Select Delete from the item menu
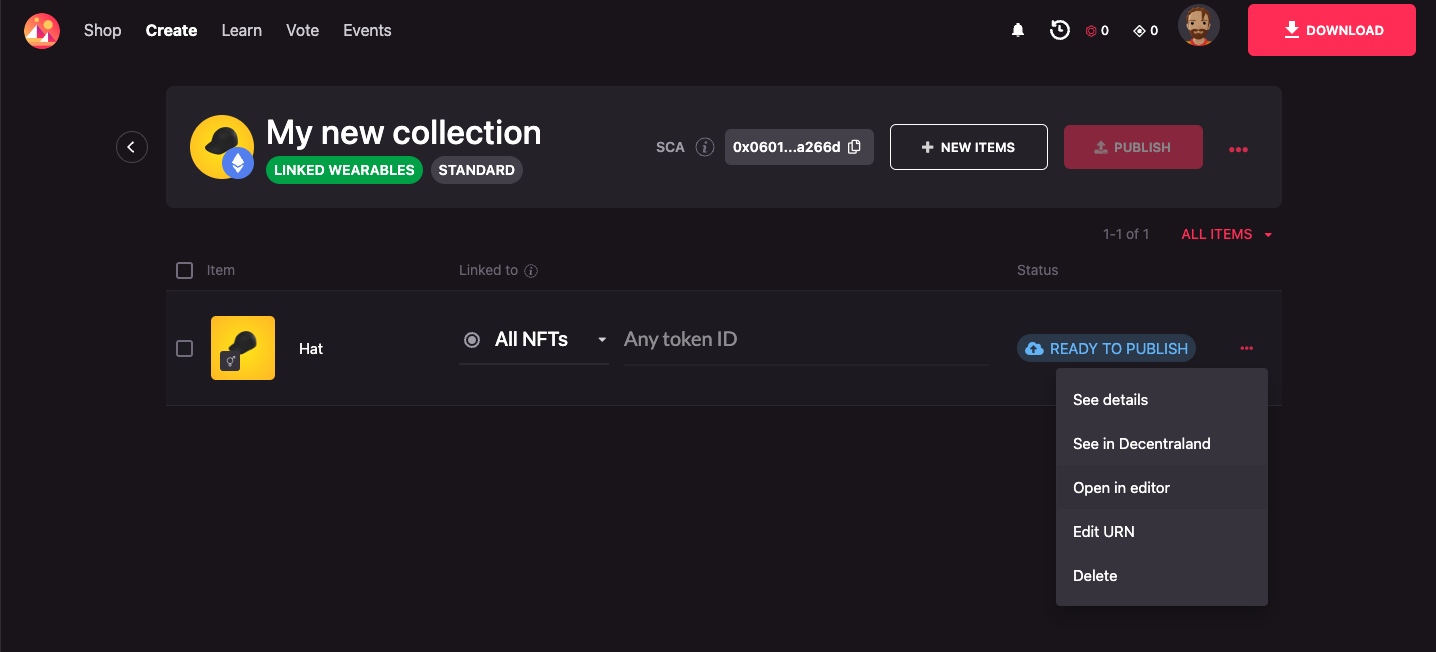1436x652 pixels. point(1095,576)
